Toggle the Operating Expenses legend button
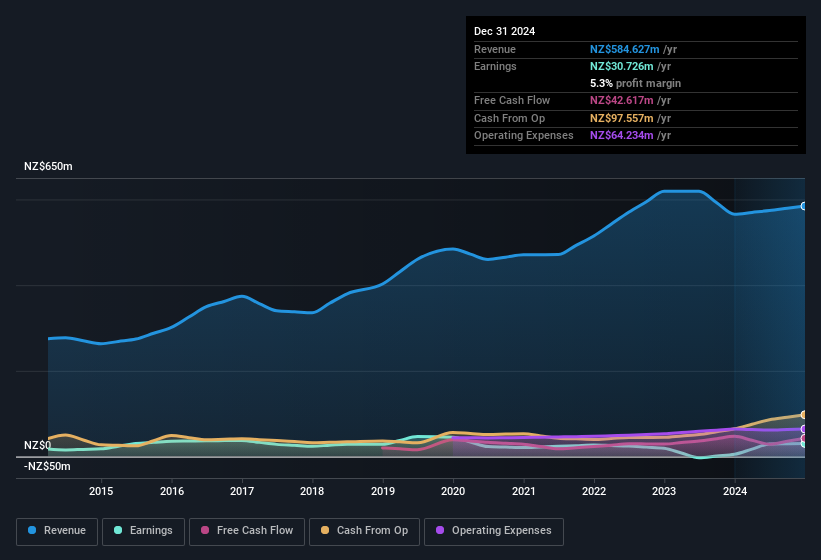 tap(494, 531)
